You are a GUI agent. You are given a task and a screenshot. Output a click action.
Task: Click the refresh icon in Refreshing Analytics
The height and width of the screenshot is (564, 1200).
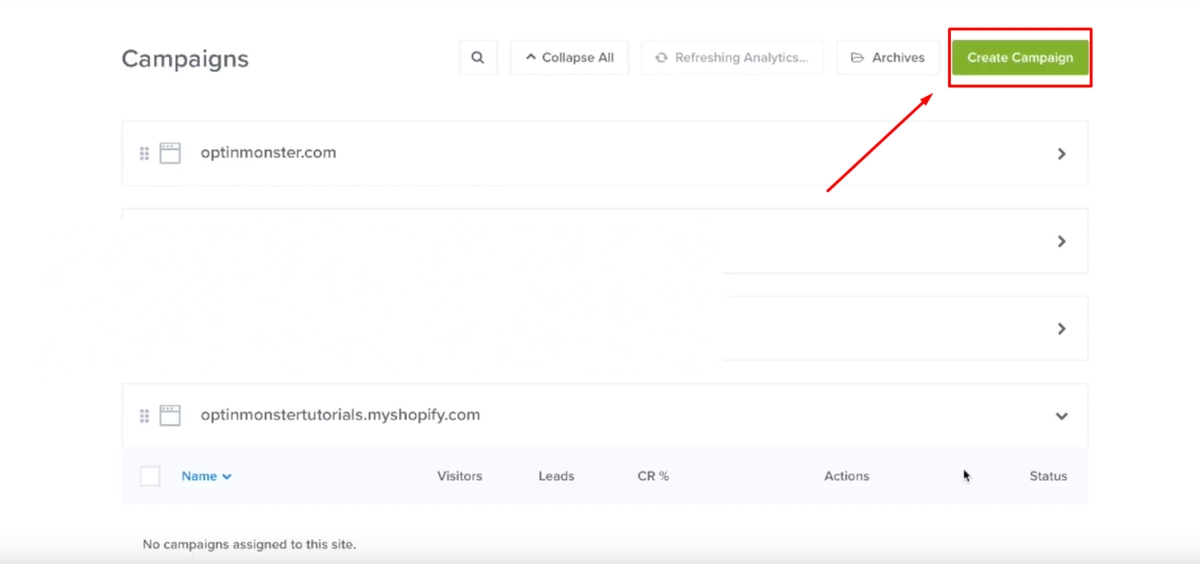click(661, 58)
